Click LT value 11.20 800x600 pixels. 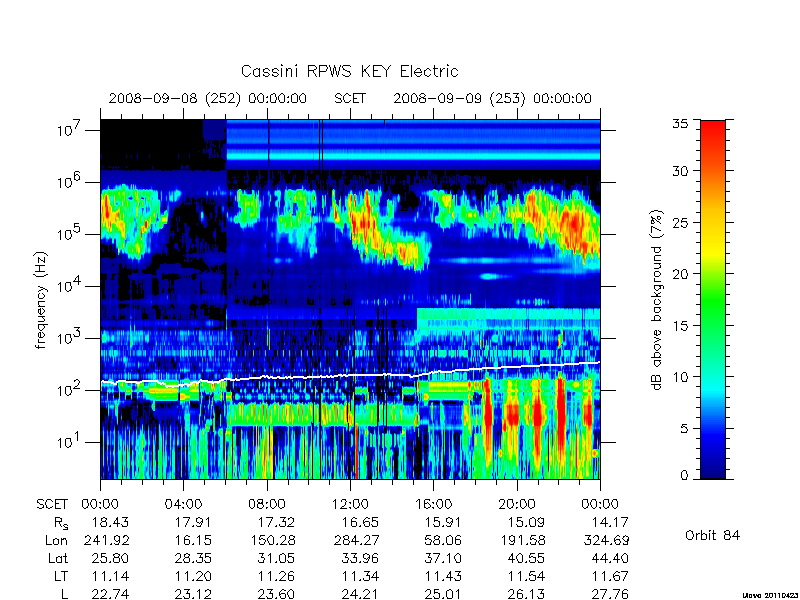(193, 577)
